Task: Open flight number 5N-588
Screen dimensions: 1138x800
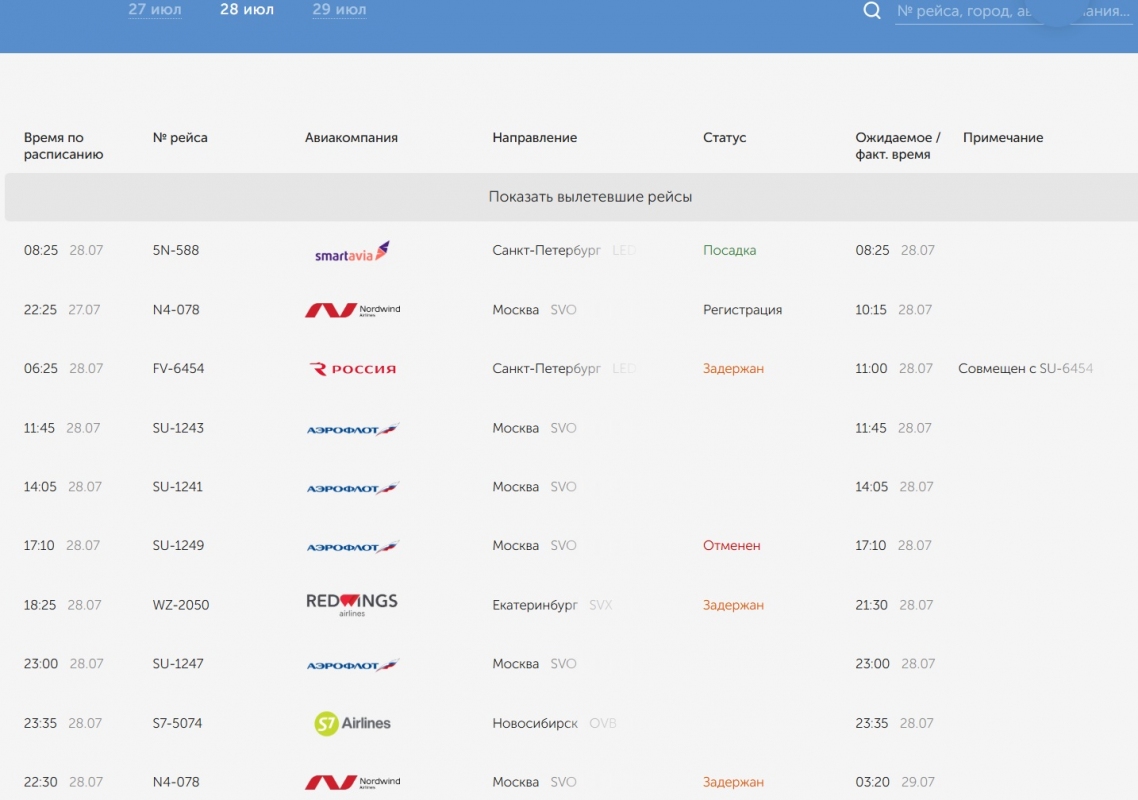Action: click(176, 251)
